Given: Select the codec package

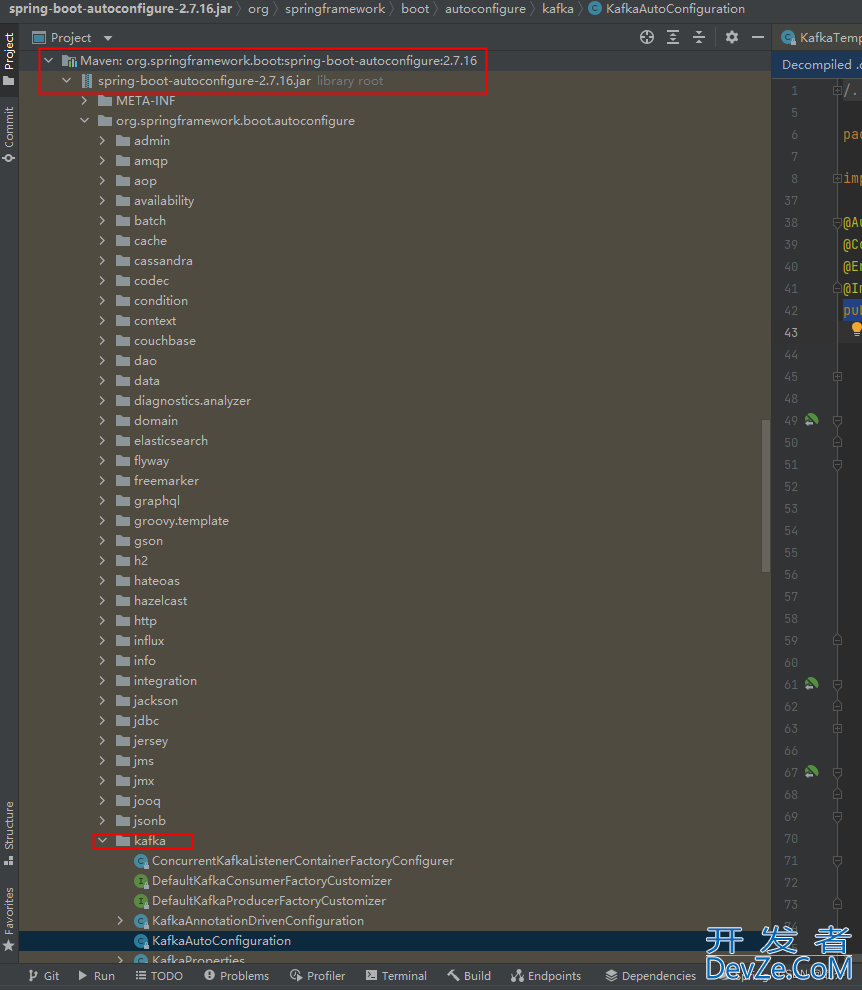Looking at the screenshot, I should pyautogui.click(x=152, y=280).
